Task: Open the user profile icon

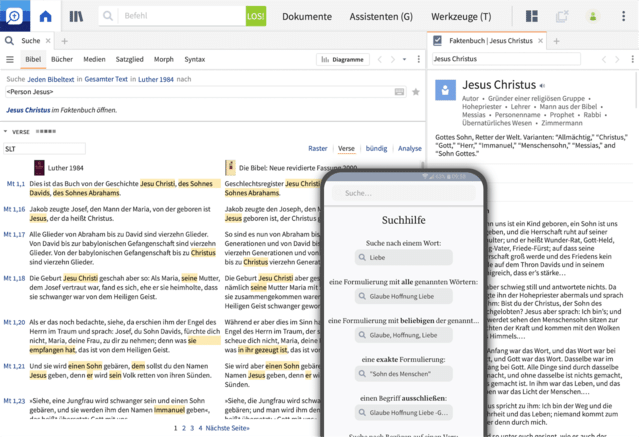Action: pos(593,16)
